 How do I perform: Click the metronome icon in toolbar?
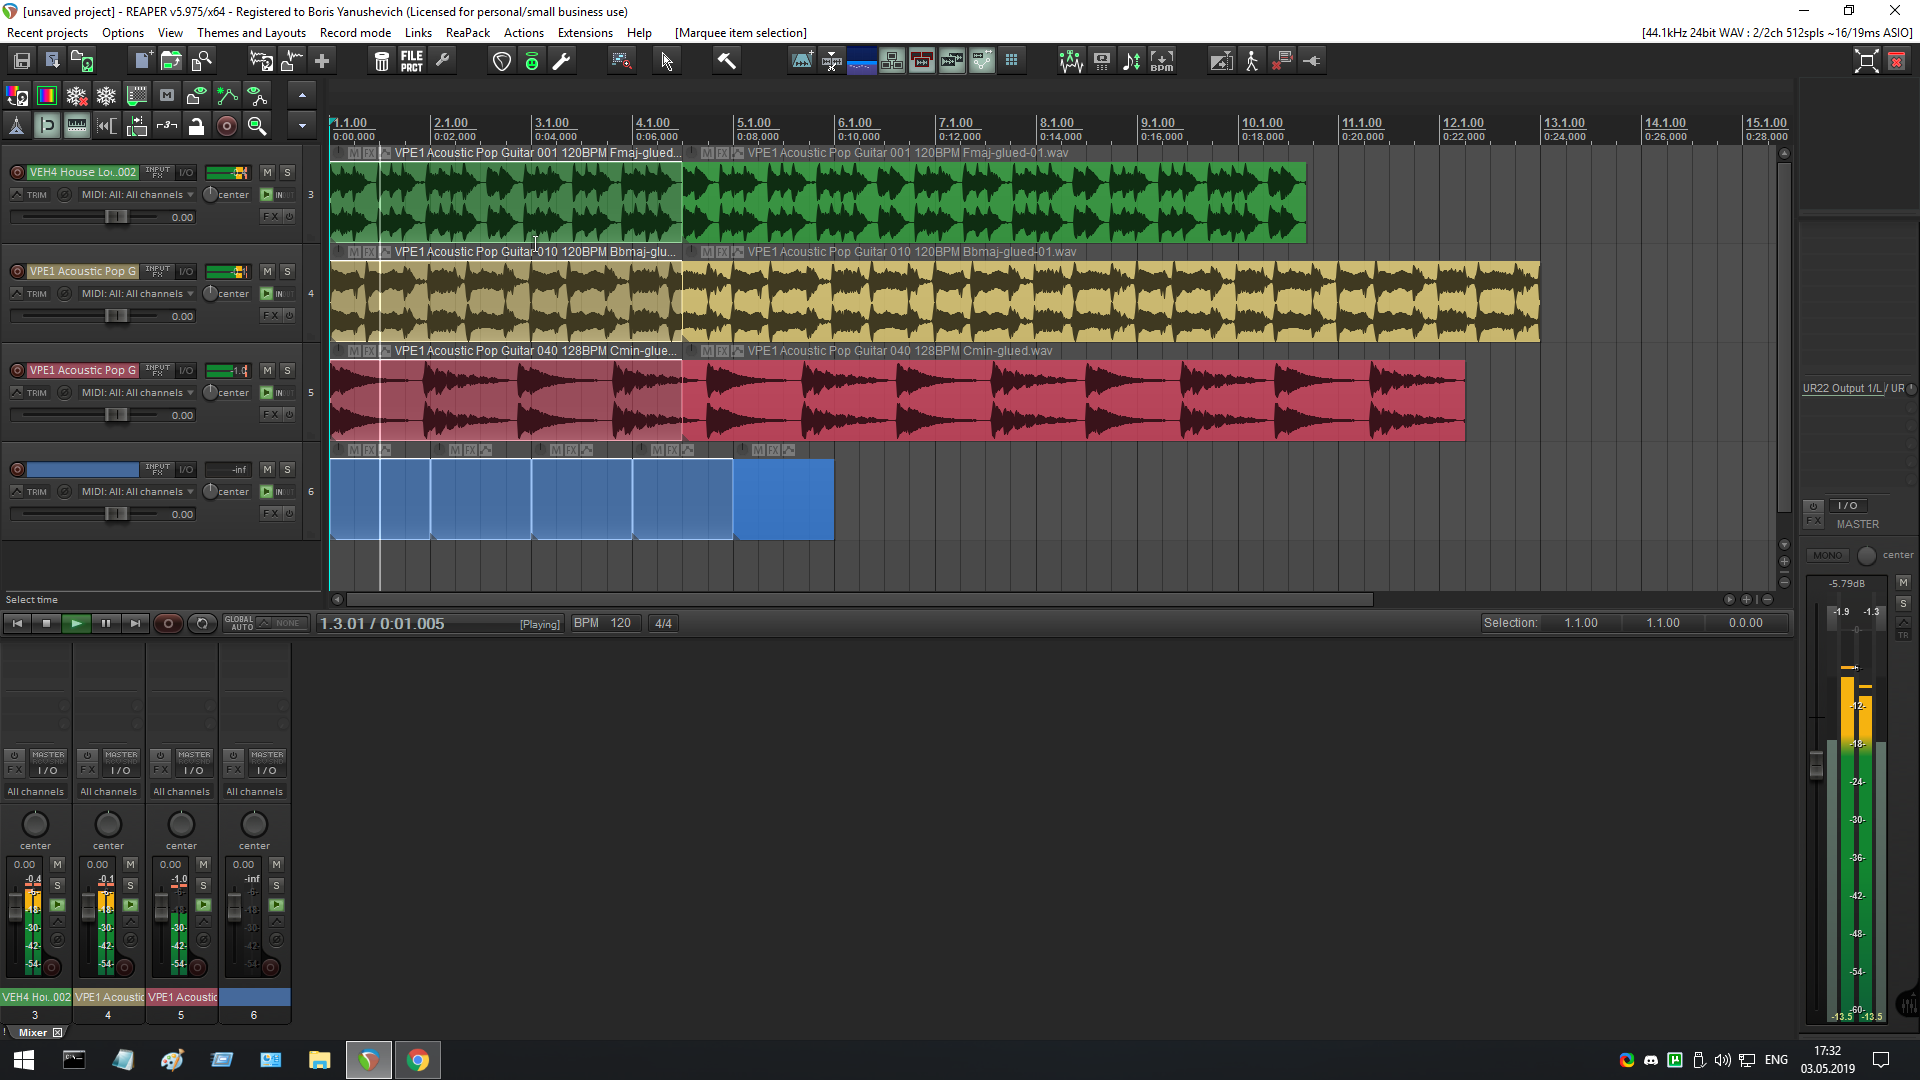(x=17, y=126)
